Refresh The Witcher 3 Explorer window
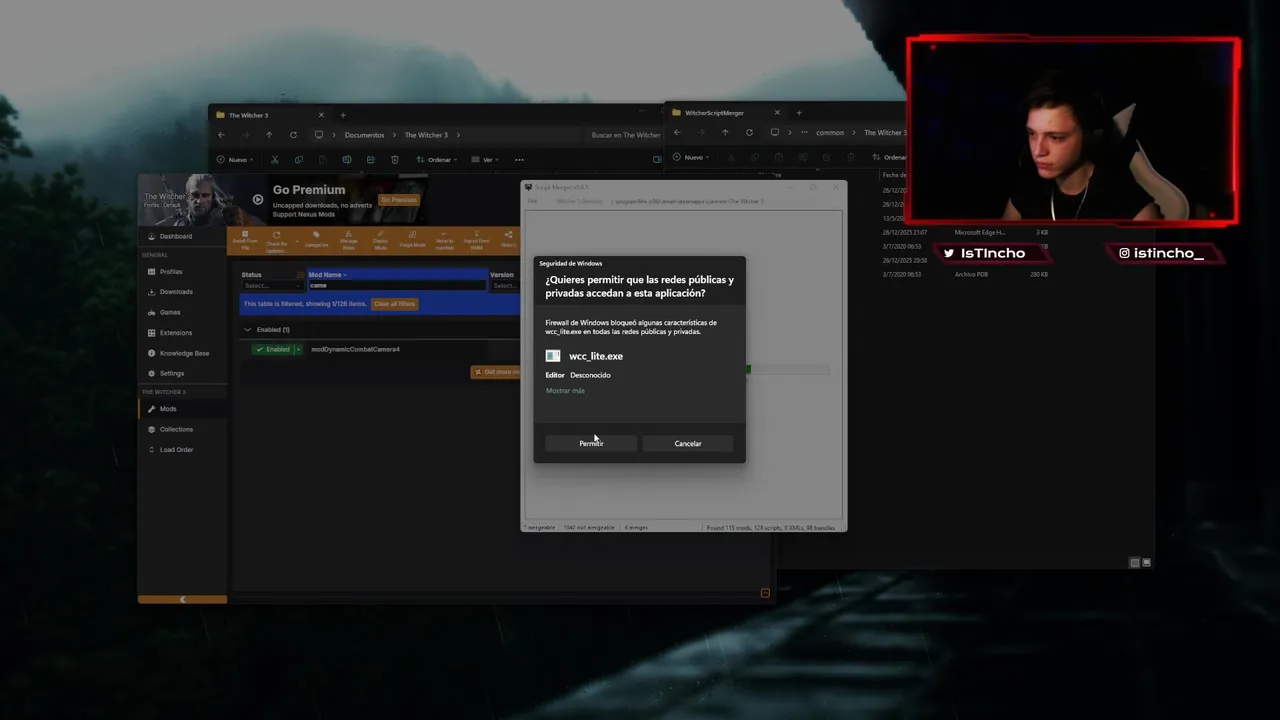 293,135
